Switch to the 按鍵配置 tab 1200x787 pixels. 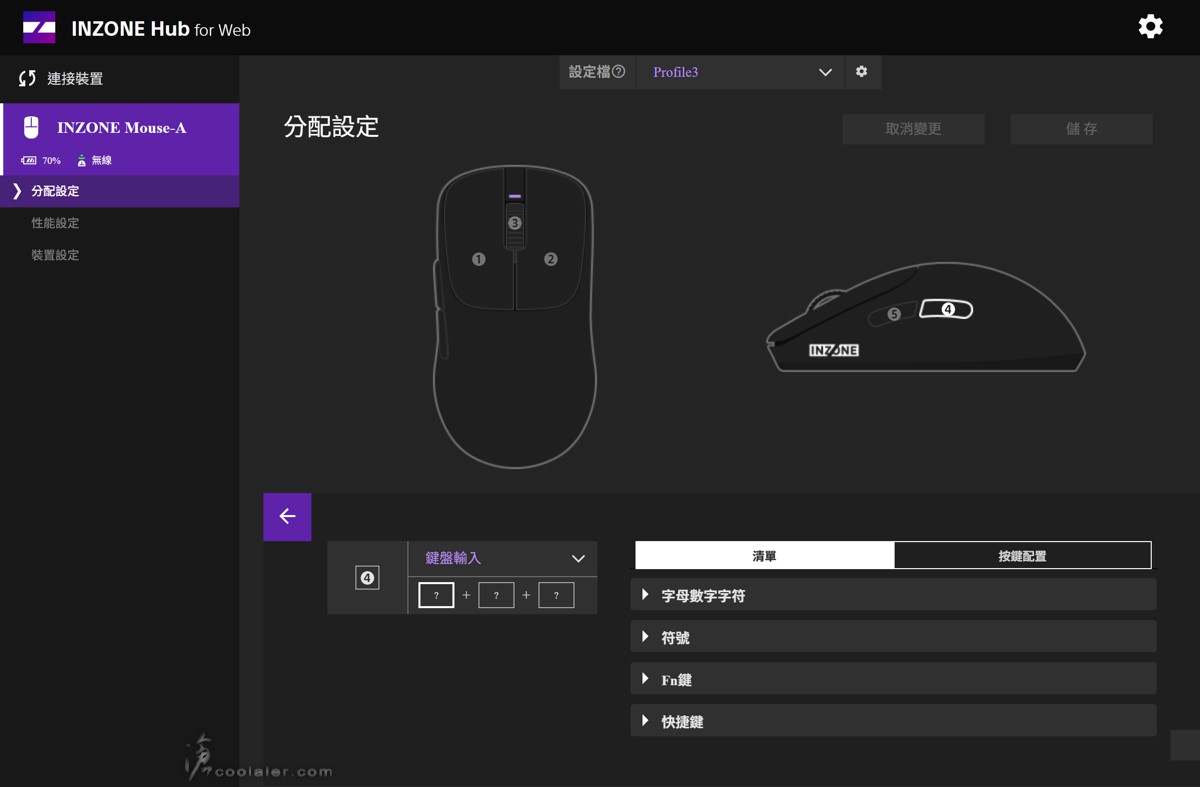pos(1022,555)
